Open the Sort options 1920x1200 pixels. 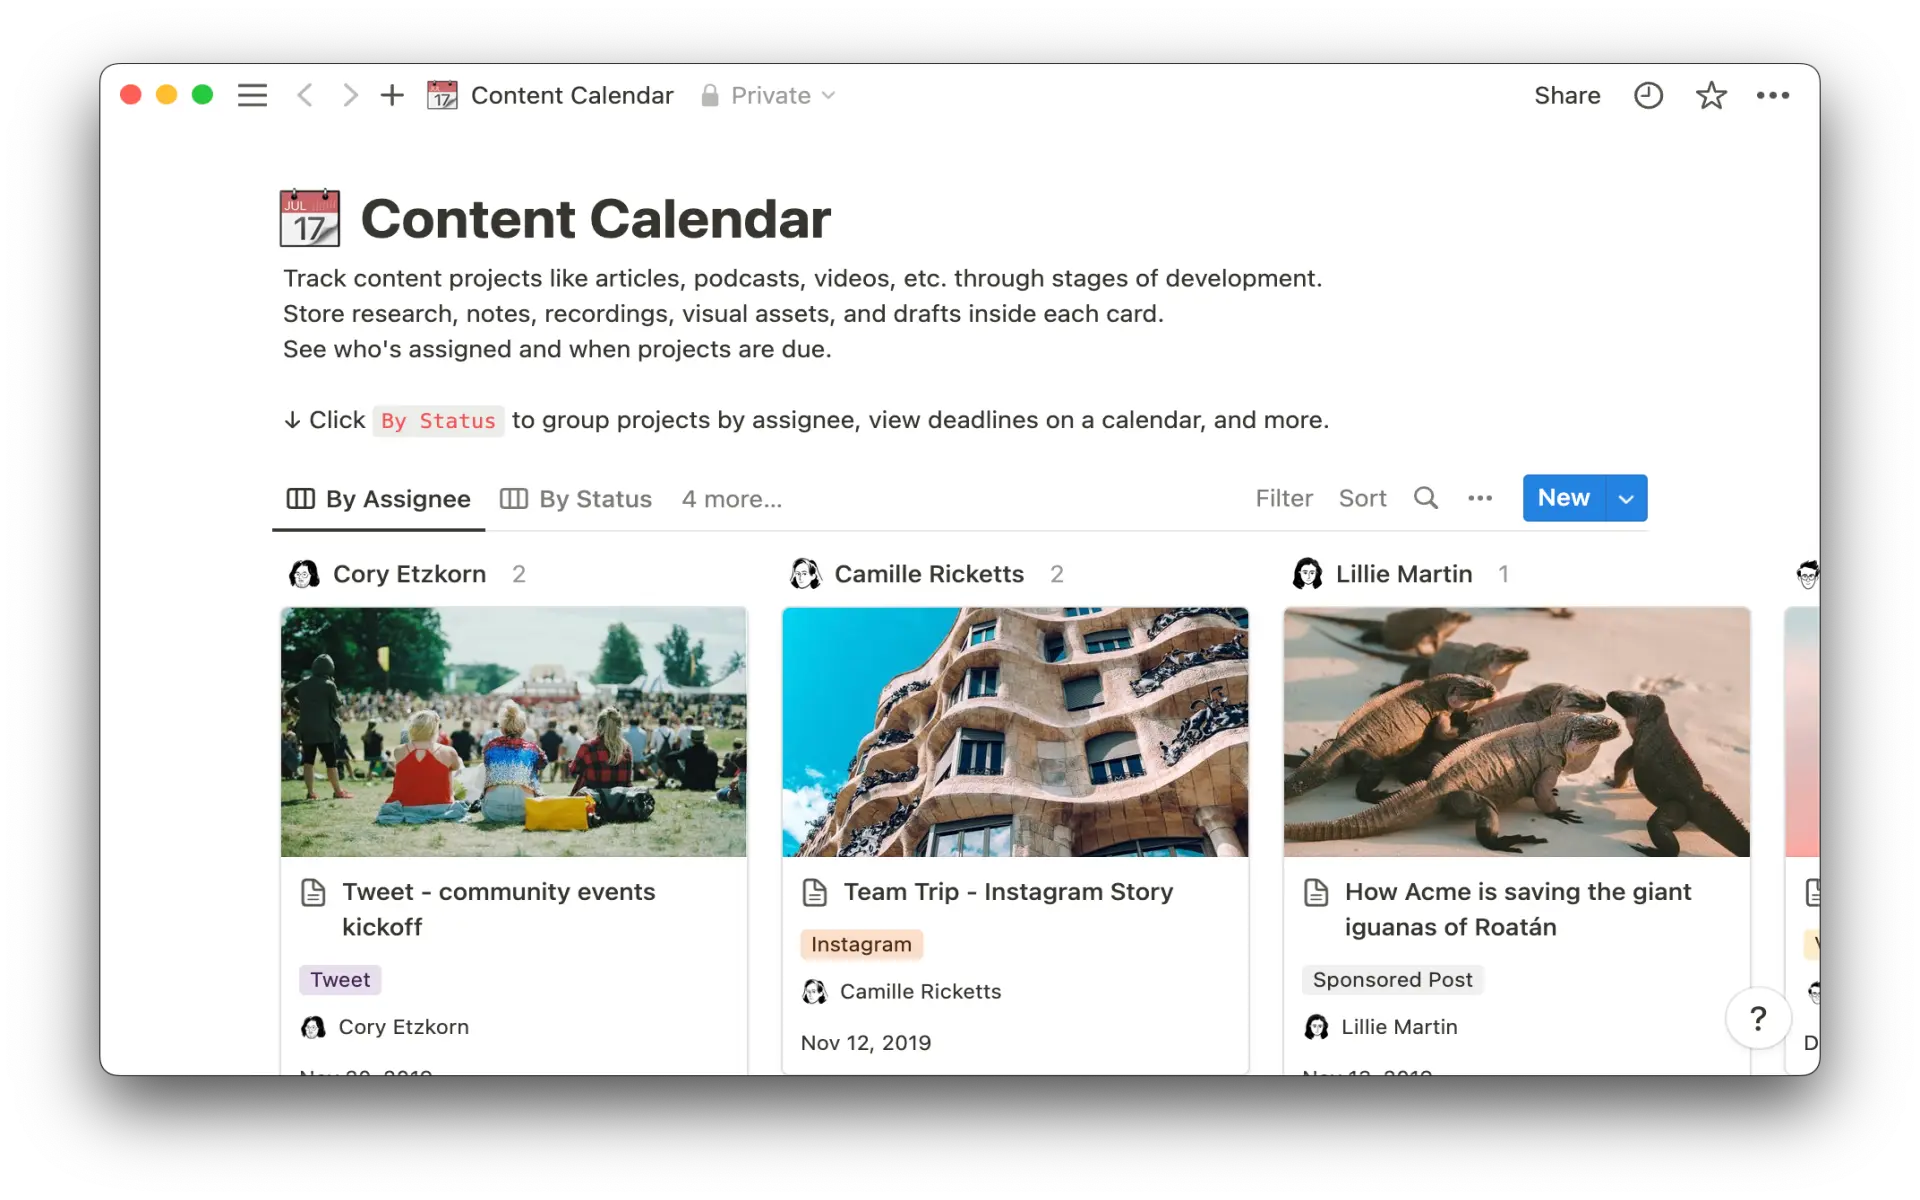click(x=1362, y=498)
